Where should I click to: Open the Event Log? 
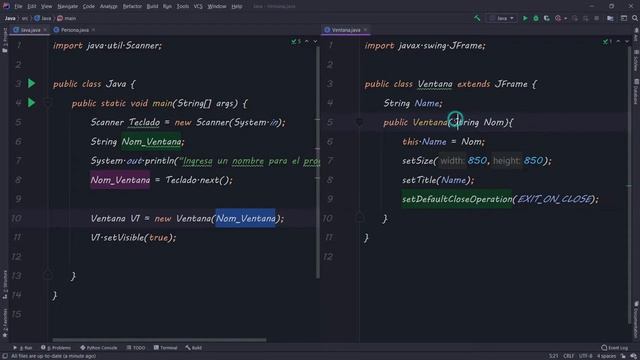click(615, 348)
